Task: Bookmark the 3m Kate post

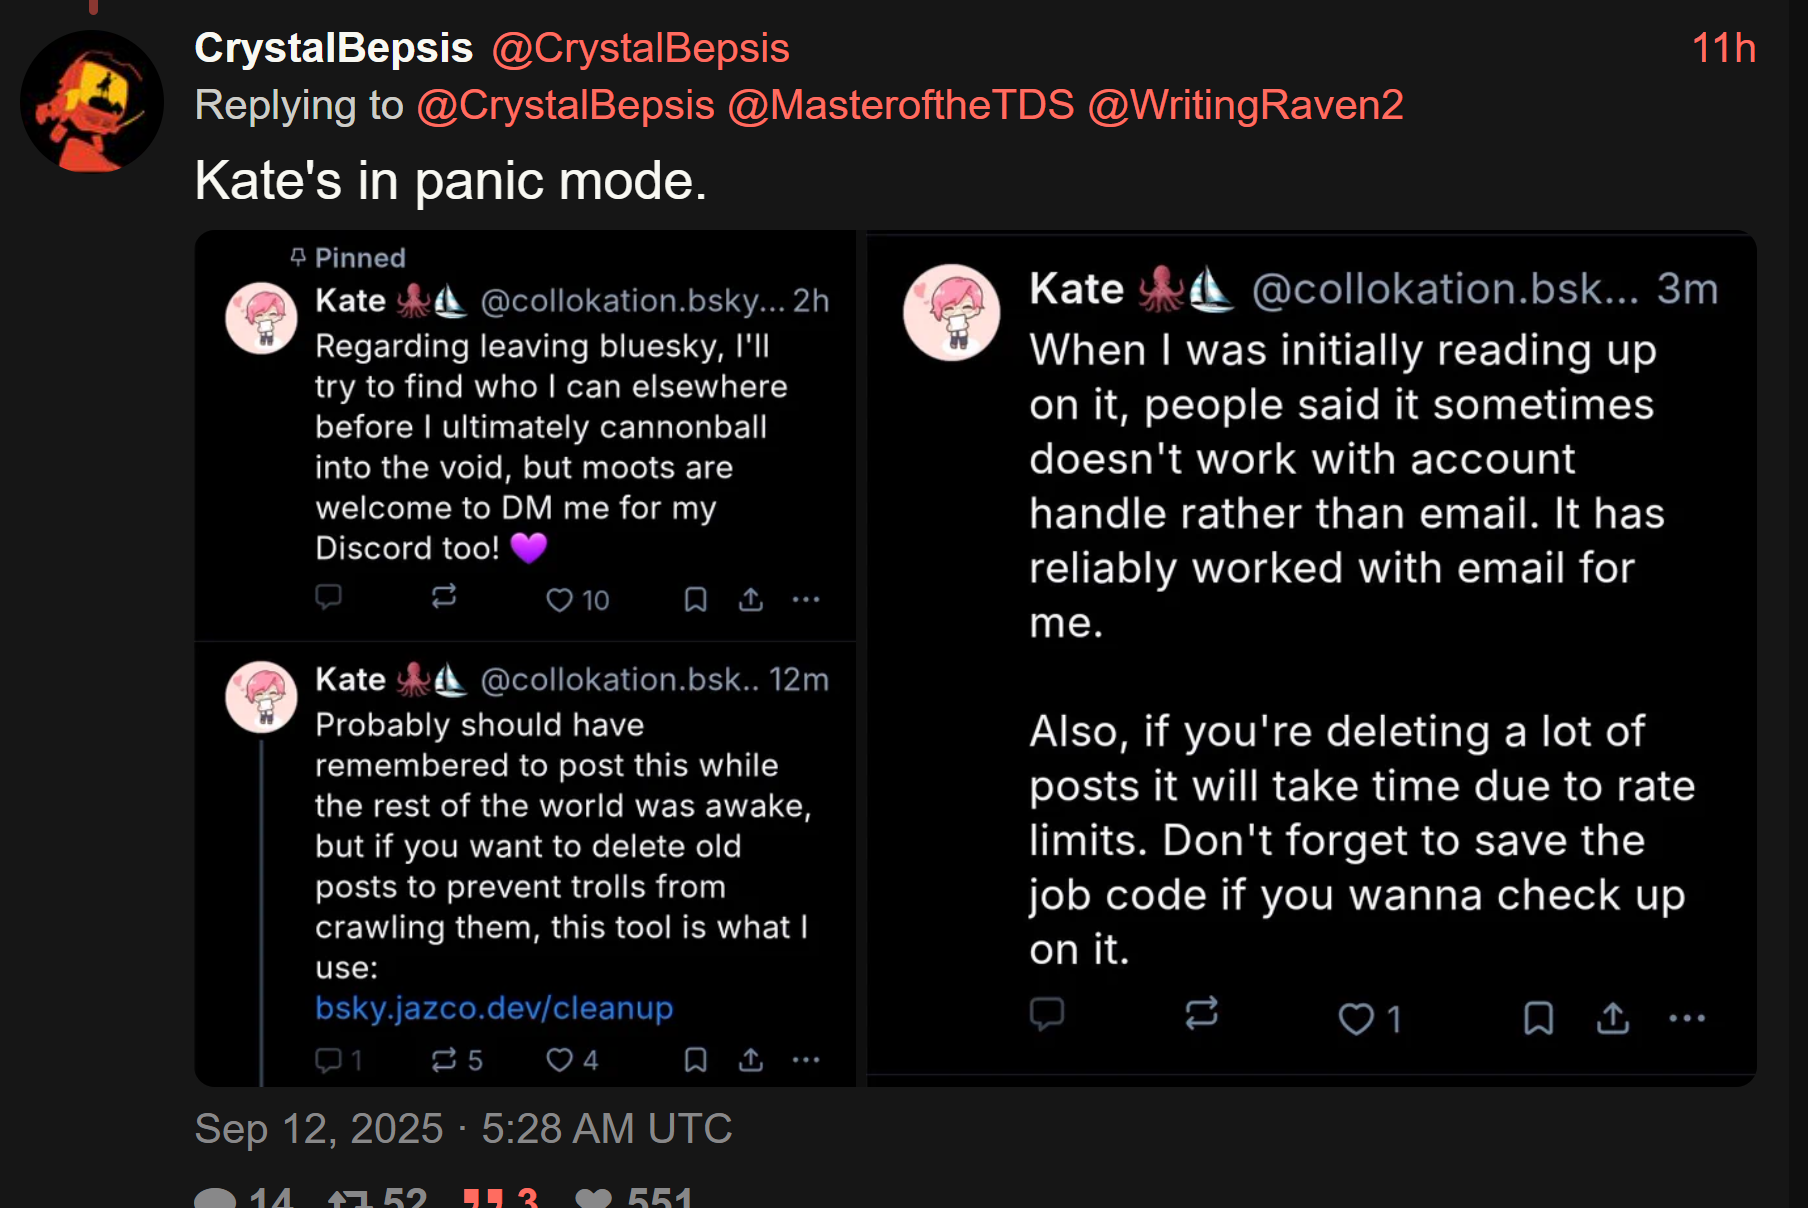Action: click(x=1538, y=1019)
